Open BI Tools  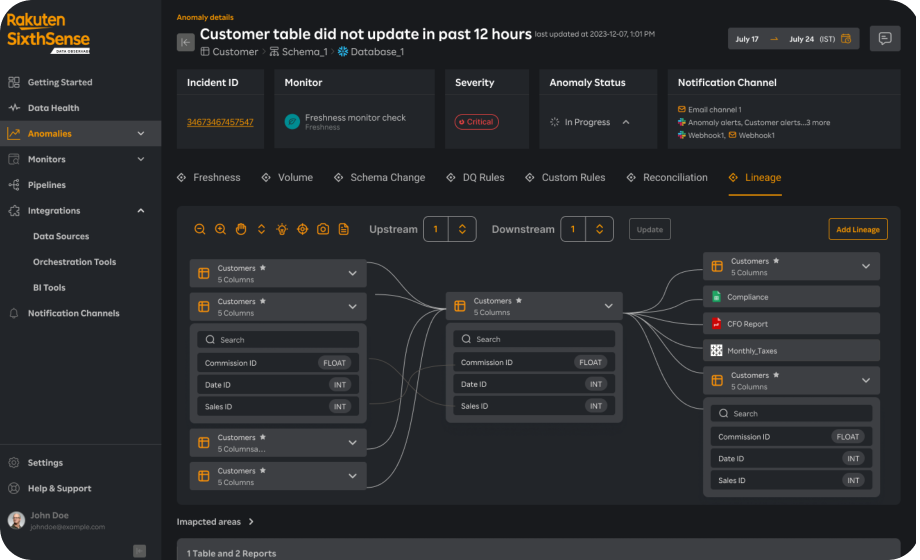(x=49, y=288)
